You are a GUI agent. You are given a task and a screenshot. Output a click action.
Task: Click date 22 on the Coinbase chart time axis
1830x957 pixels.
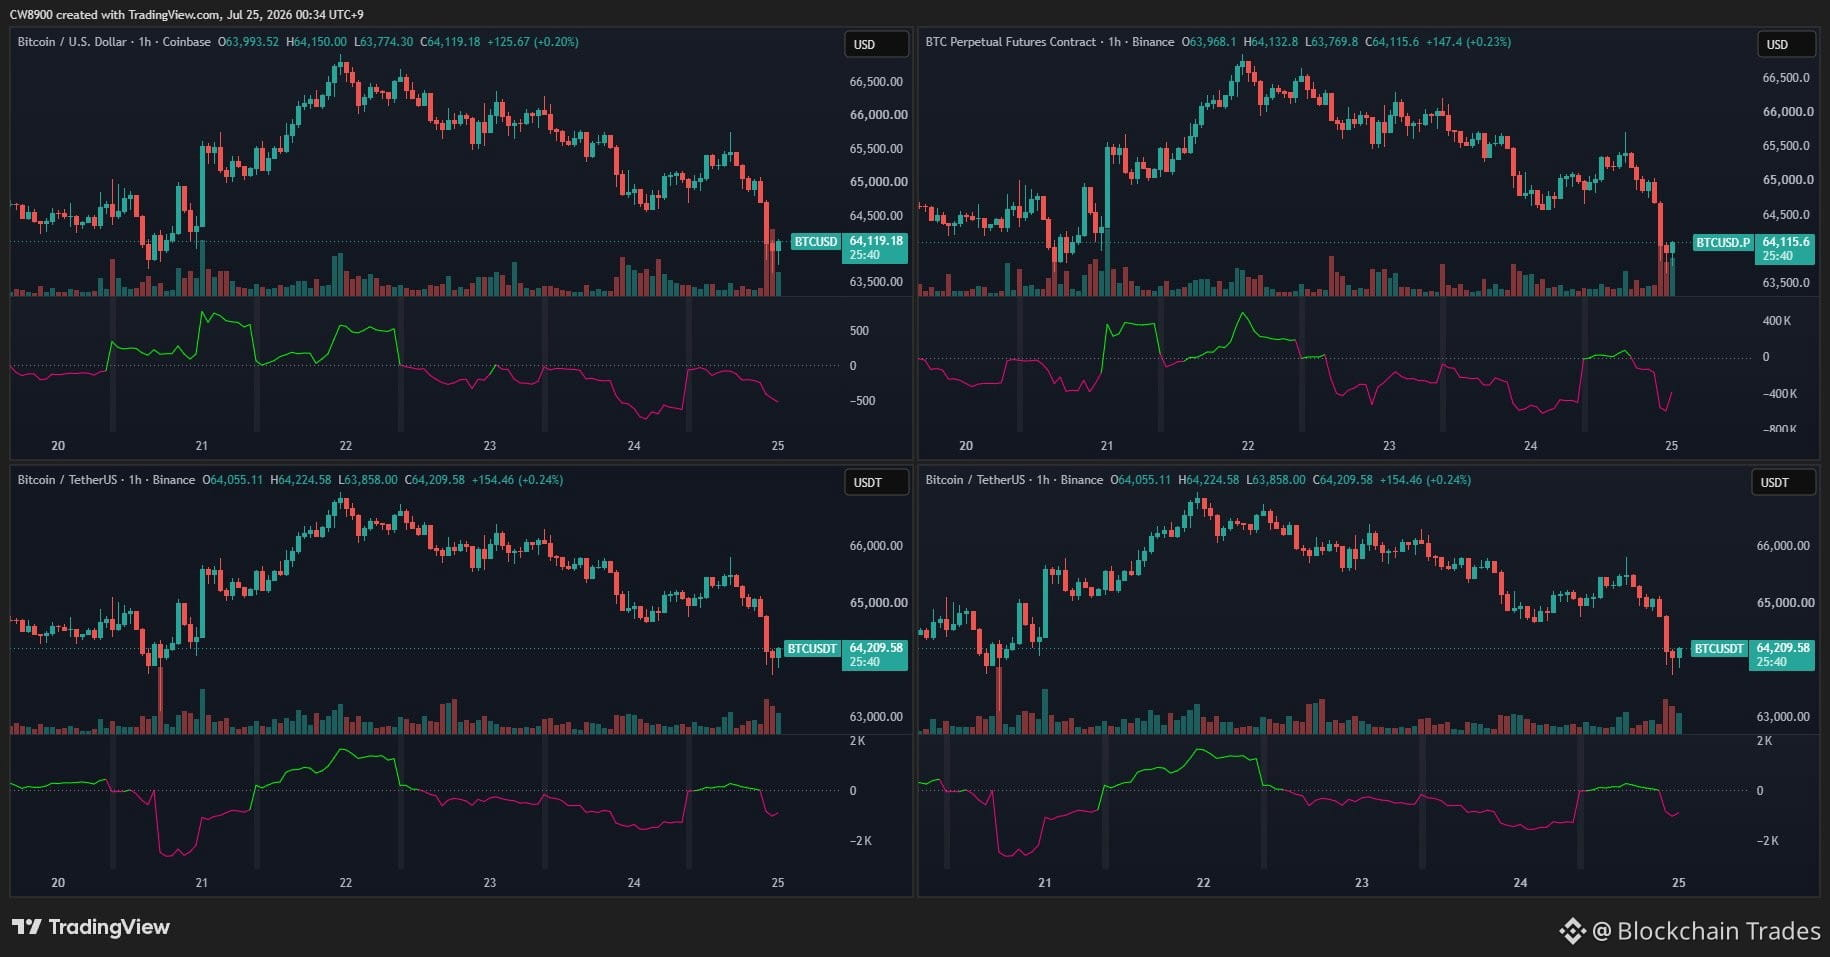[x=346, y=446]
